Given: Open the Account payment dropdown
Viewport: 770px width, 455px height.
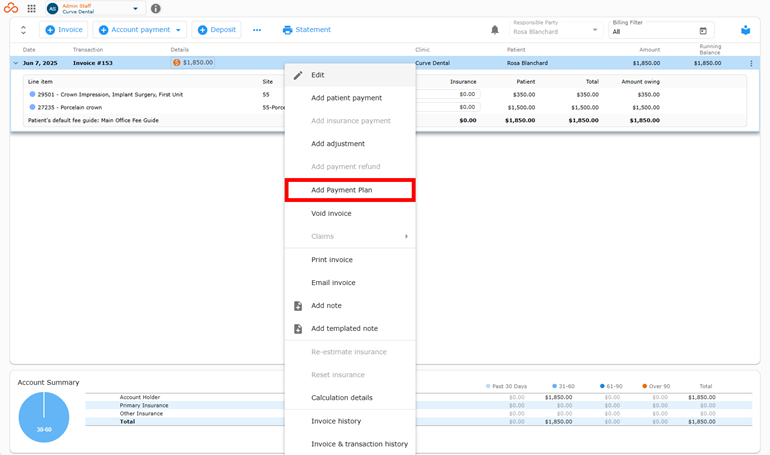Looking at the screenshot, I should tap(140, 30).
